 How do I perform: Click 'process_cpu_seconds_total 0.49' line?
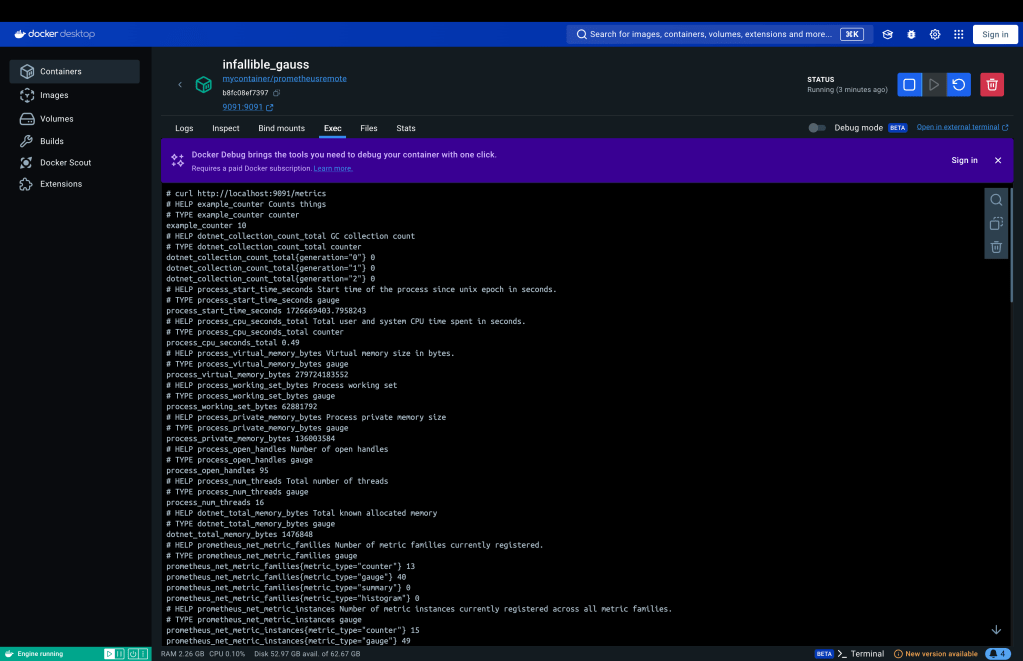233,343
